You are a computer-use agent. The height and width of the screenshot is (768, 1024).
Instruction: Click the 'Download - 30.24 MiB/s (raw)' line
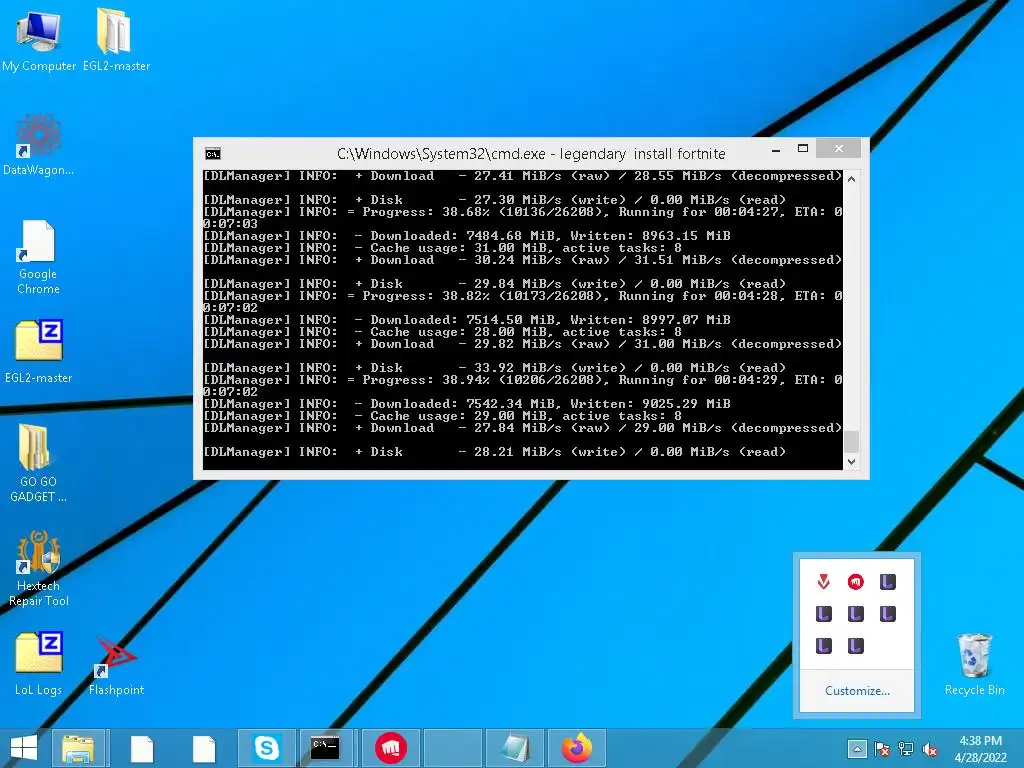coord(522,260)
